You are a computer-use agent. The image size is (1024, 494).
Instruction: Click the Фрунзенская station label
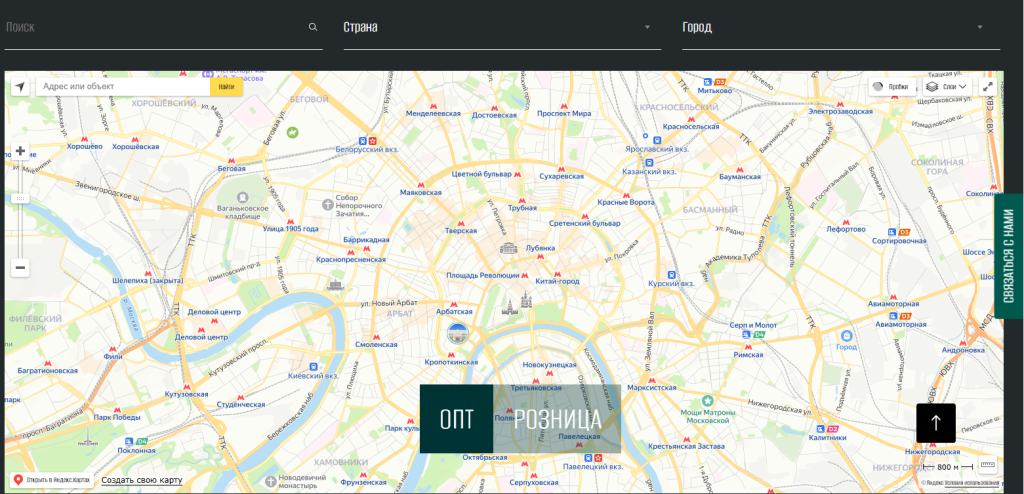pos(362,482)
